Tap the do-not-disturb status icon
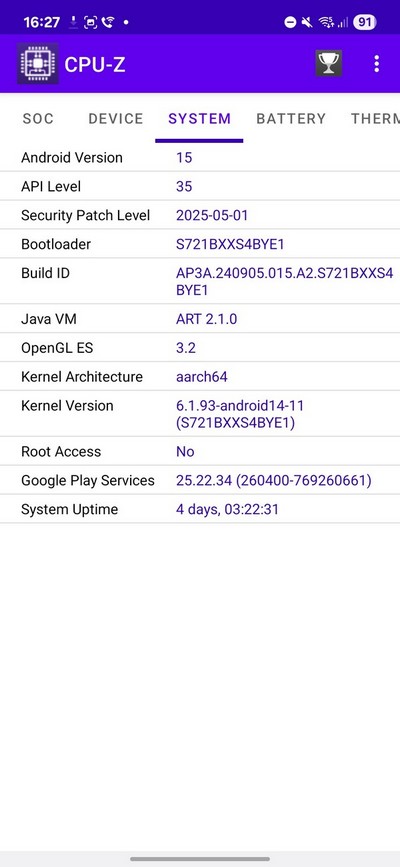 tap(290, 22)
